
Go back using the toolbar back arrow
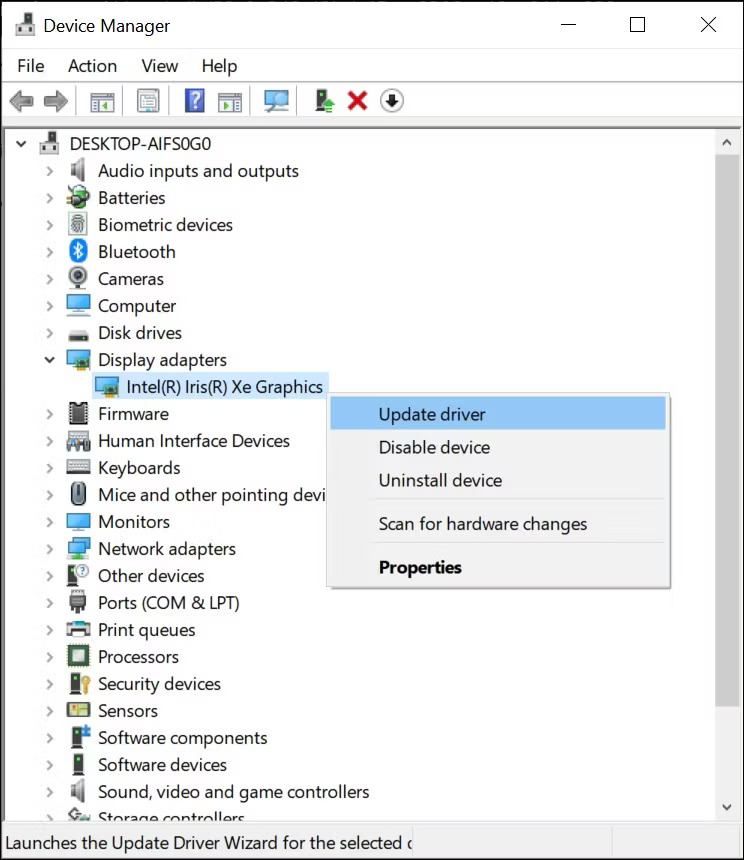22,101
